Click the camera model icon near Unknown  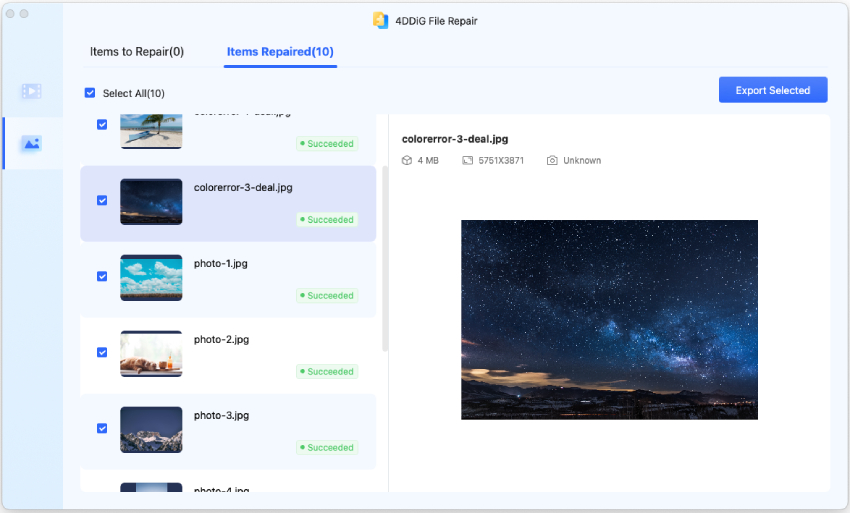click(x=552, y=161)
